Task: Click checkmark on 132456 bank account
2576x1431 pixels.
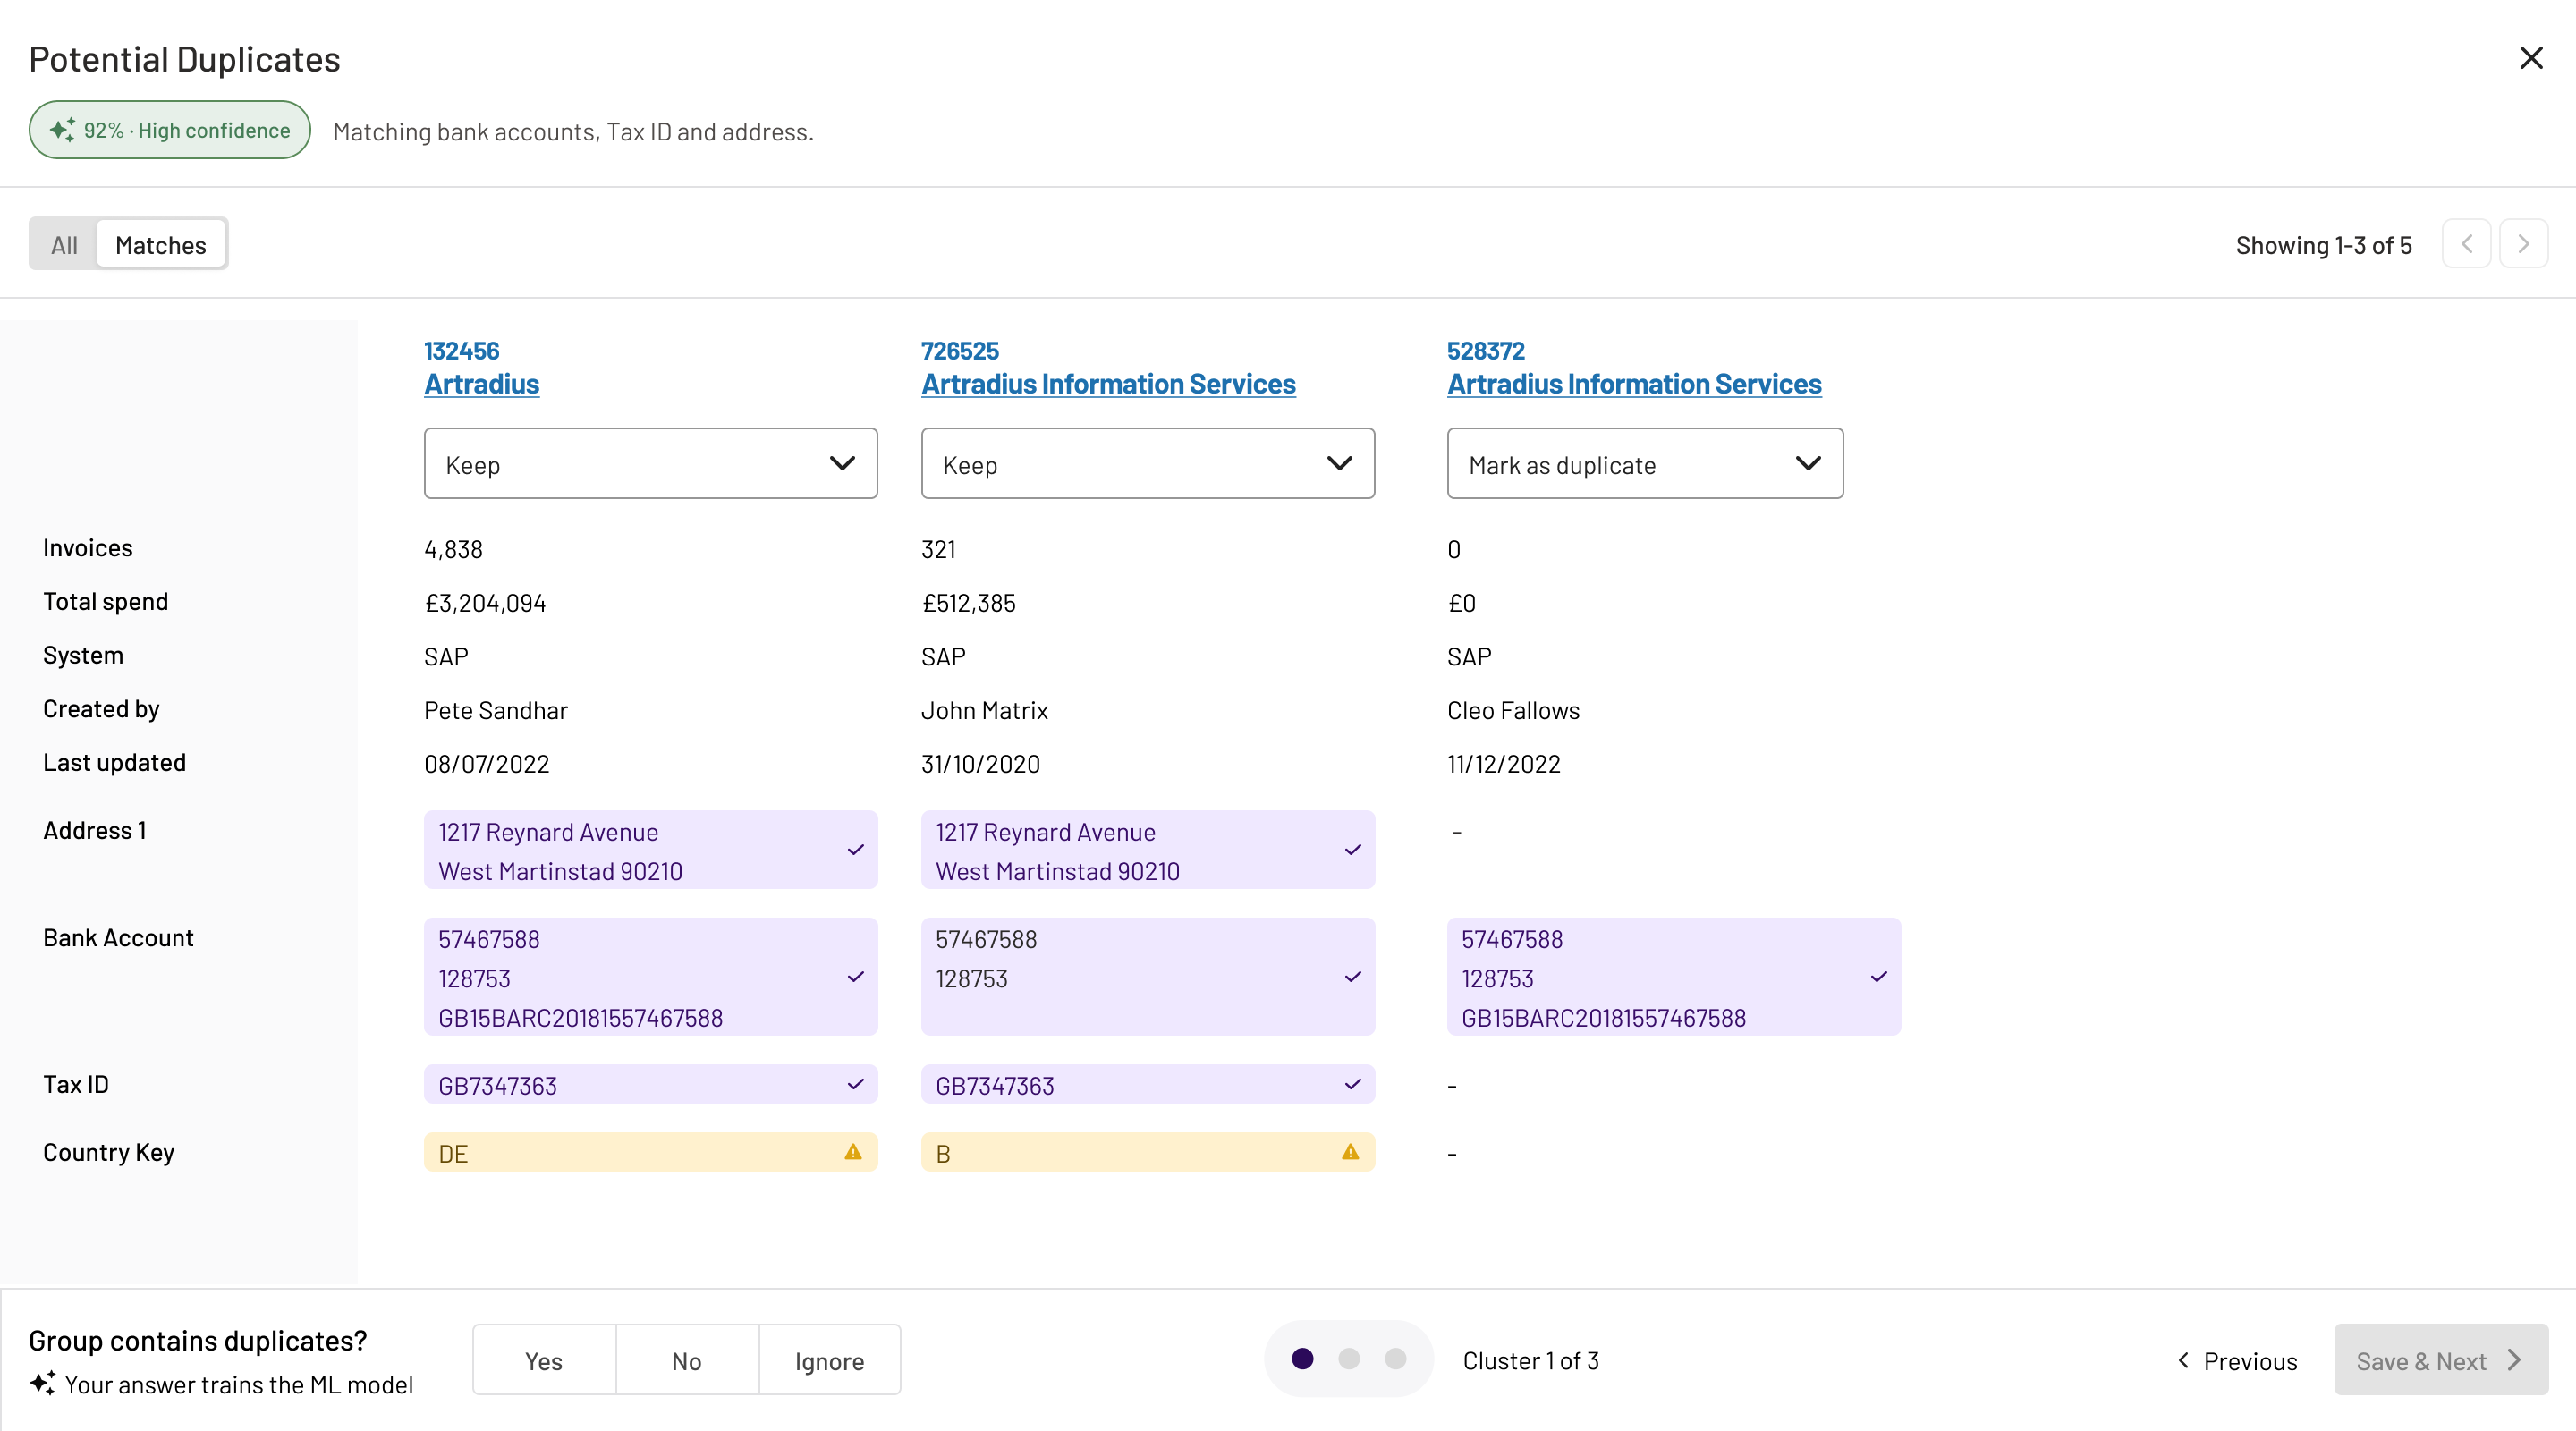Action: 855,977
